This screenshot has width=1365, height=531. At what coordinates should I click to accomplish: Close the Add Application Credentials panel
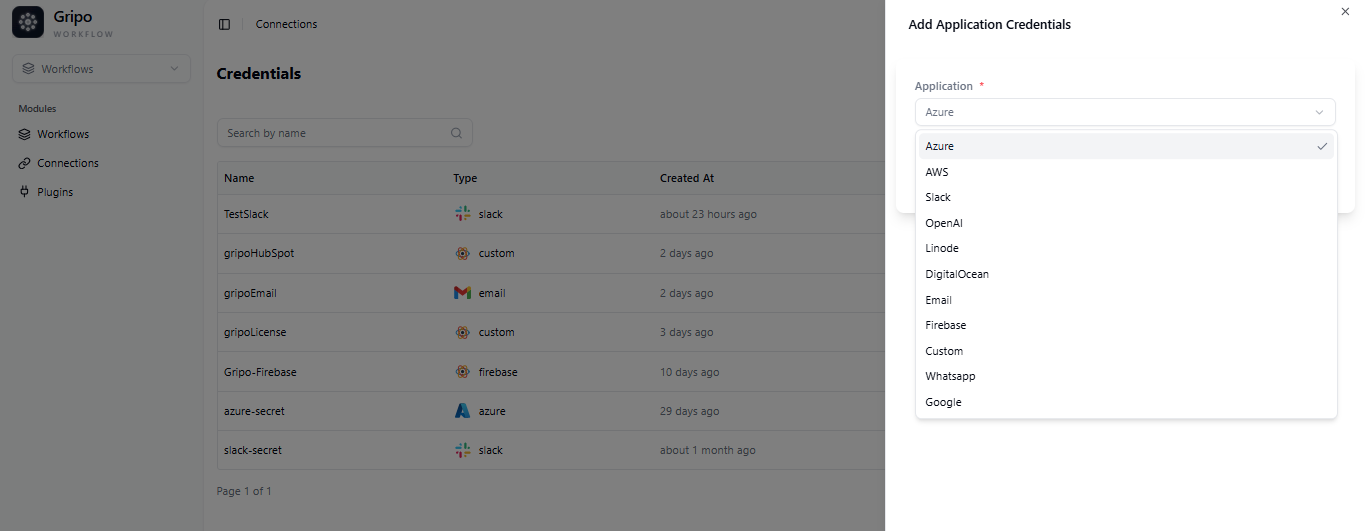click(1344, 11)
